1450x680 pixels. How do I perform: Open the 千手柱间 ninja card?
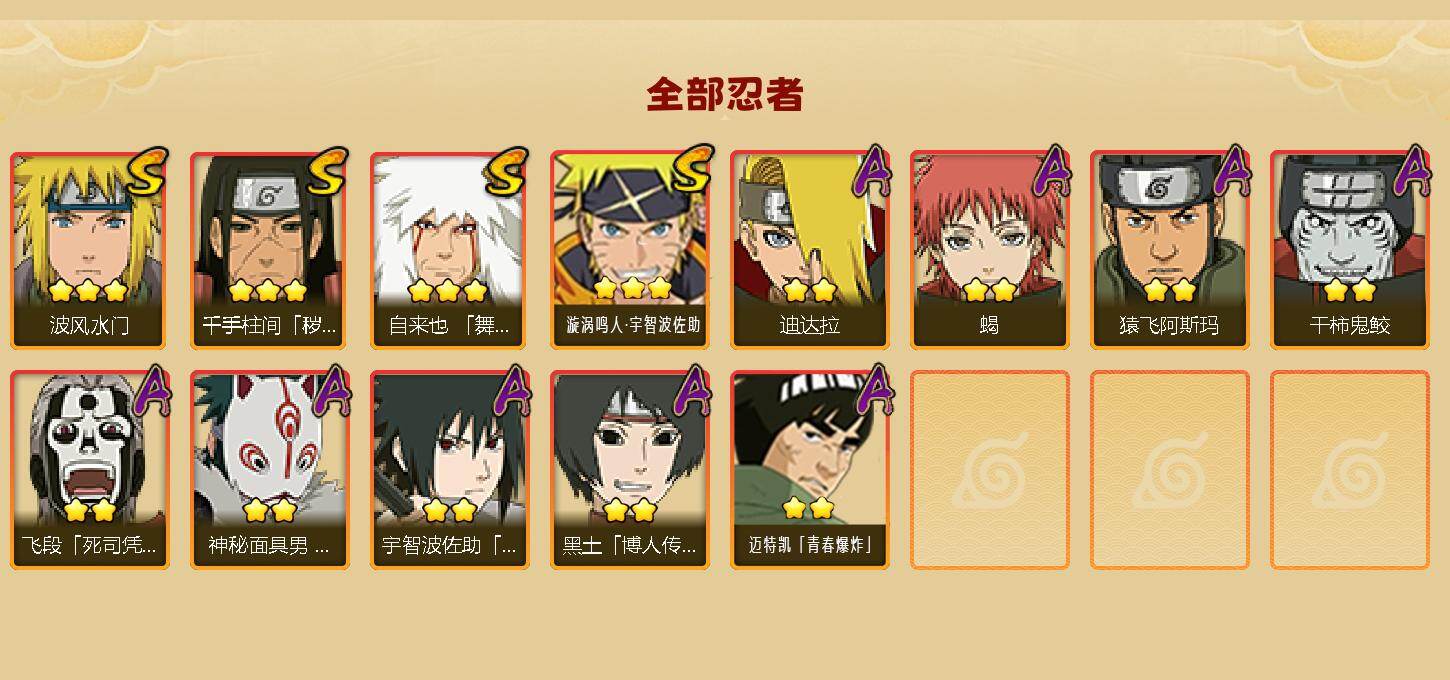(x=269, y=250)
